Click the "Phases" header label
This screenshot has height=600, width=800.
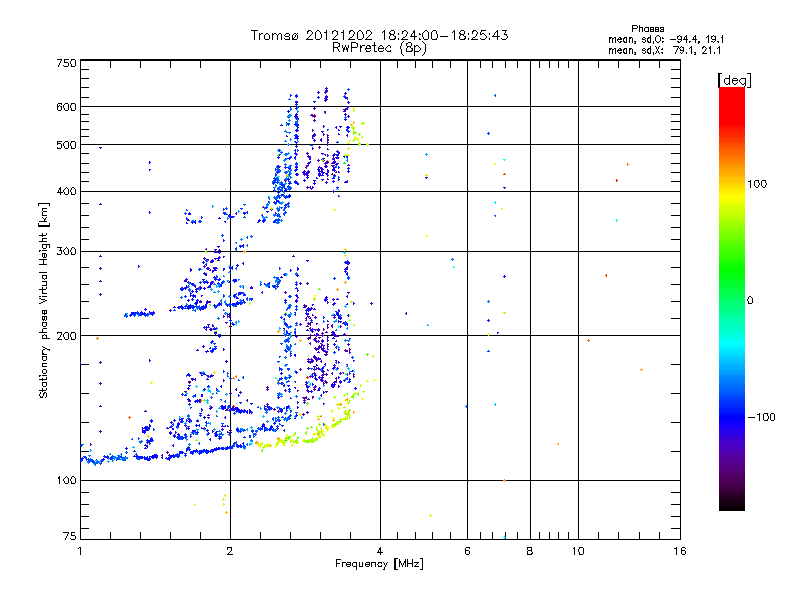tap(647, 29)
